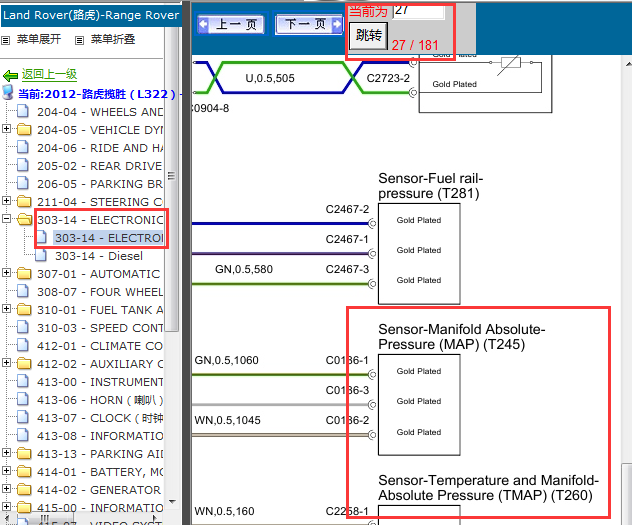Select 412-01 CLIMATE CO tree item
632x525 pixels.
pos(100,346)
